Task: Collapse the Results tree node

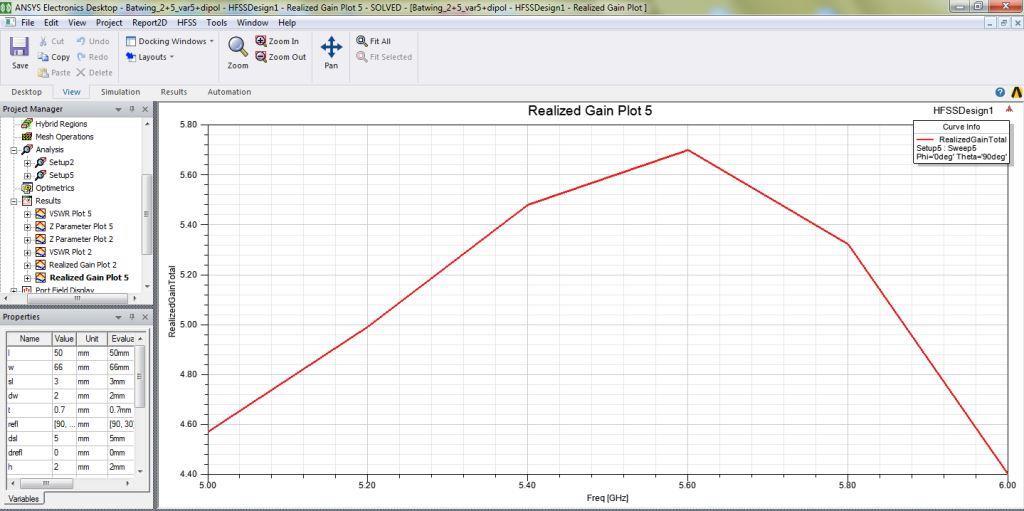Action: 15,201
